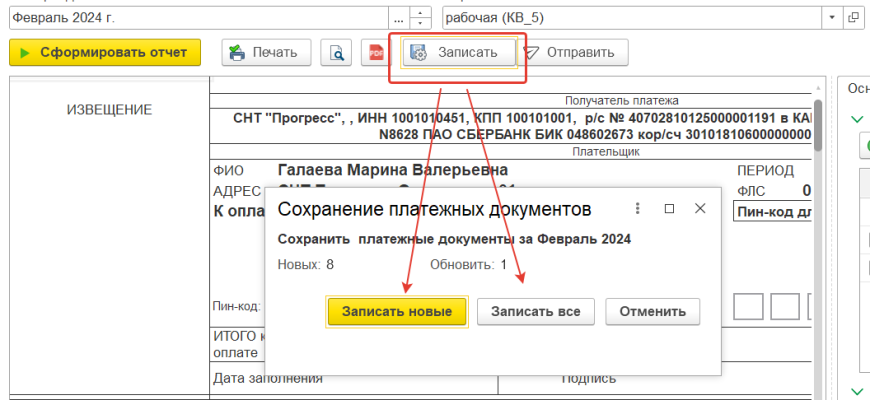Open the рабочая (КВ_5) item form icon

[x=854, y=18]
